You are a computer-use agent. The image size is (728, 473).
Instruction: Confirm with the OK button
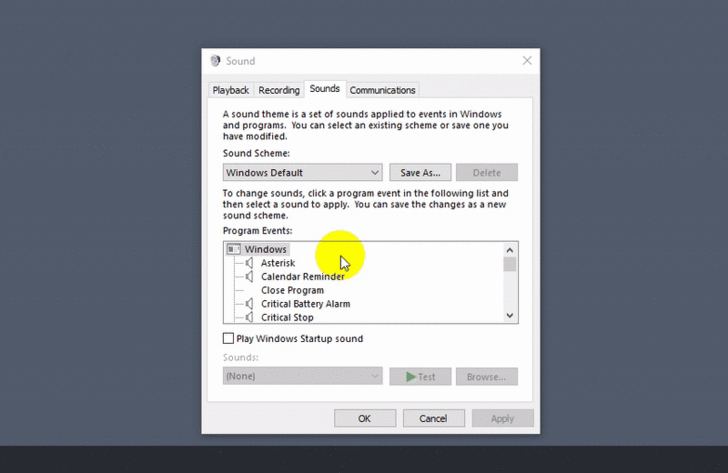pyautogui.click(x=365, y=418)
